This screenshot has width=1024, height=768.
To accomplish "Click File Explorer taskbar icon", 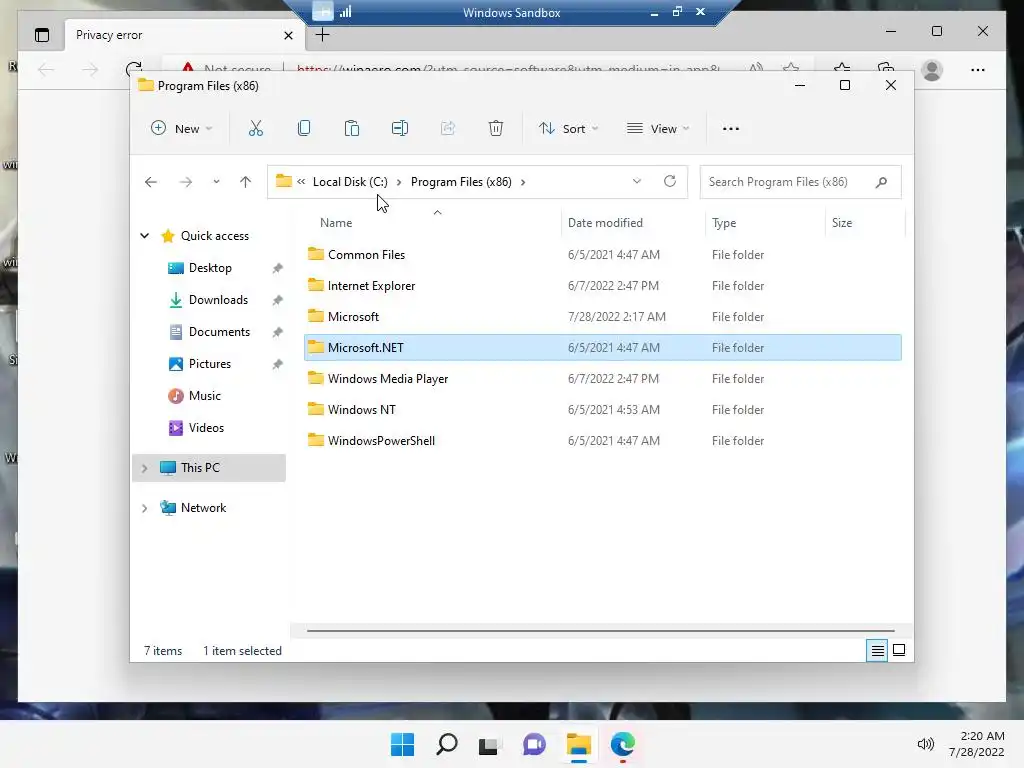I will click(x=579, y=744).
